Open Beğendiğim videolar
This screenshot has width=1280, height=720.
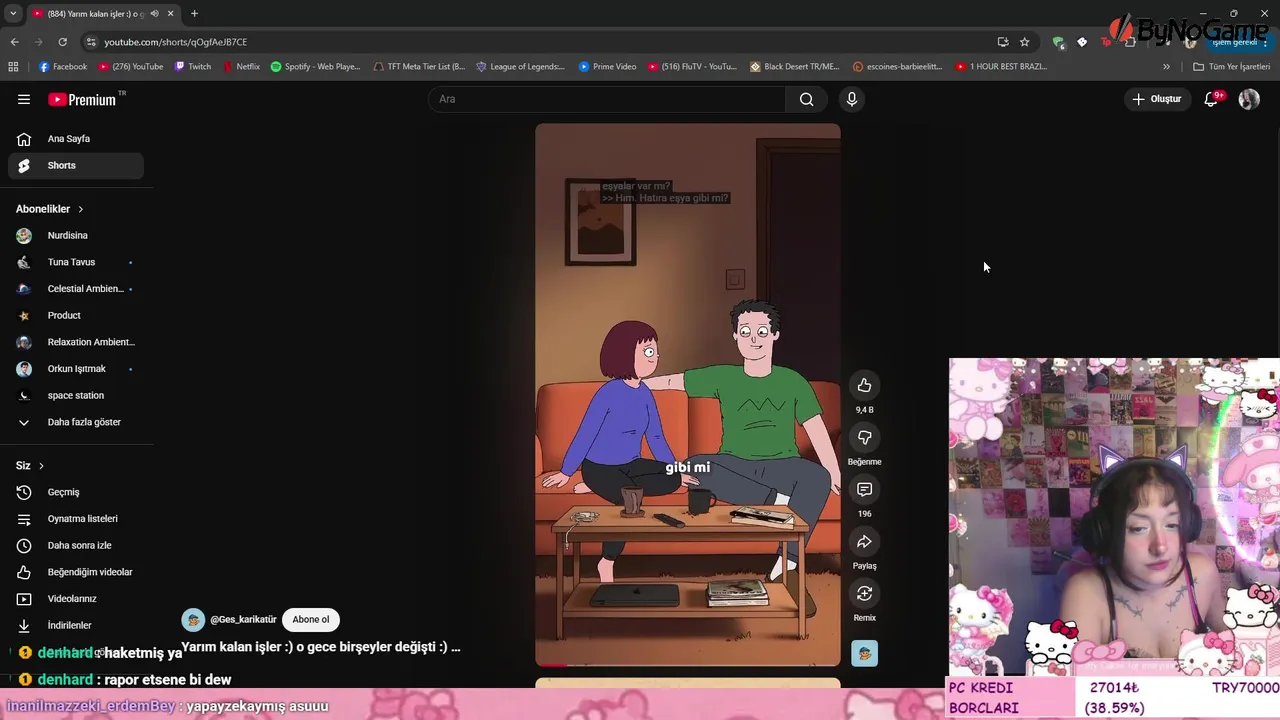tap(76, 572)
